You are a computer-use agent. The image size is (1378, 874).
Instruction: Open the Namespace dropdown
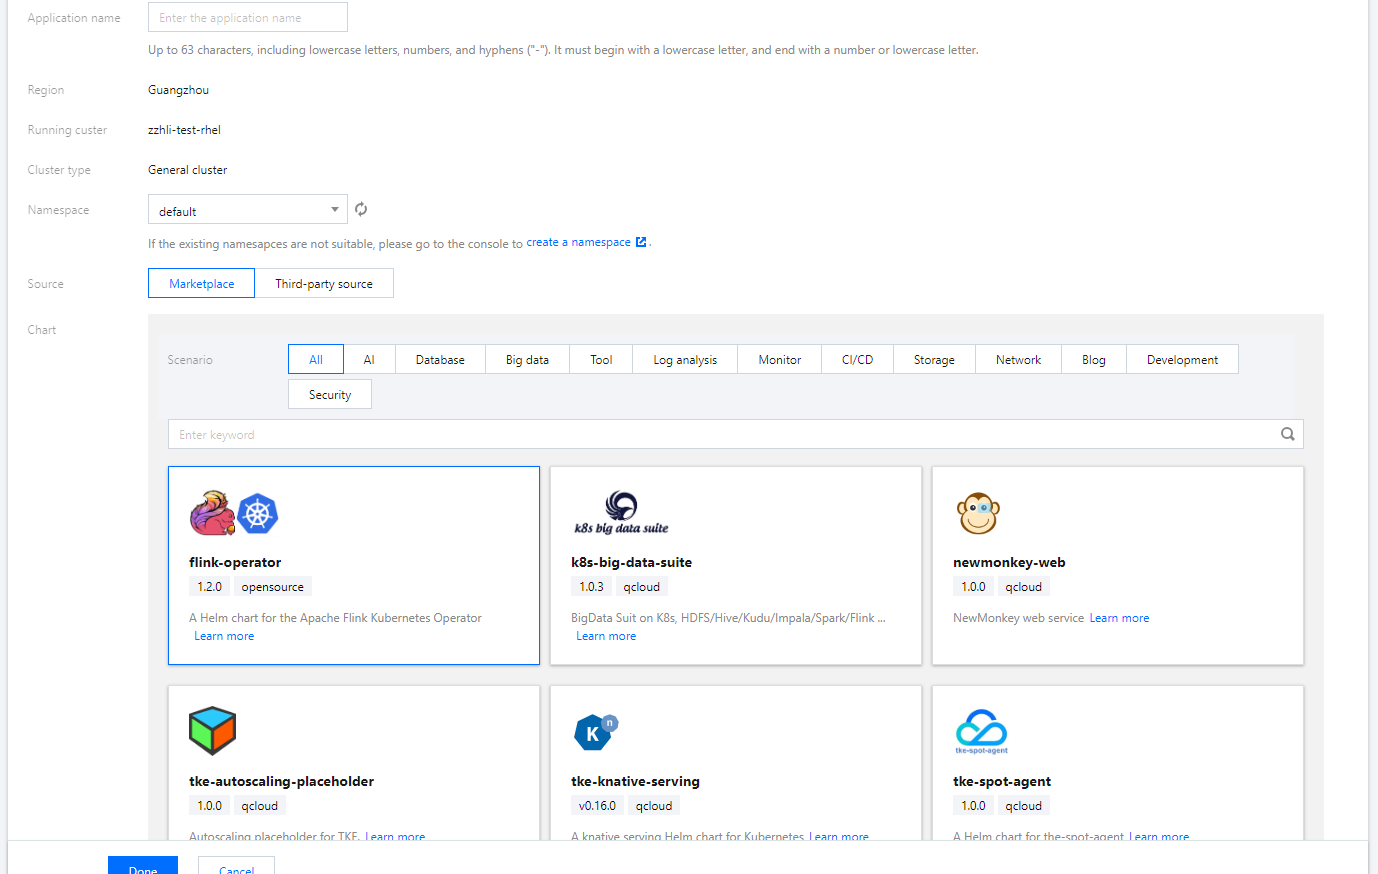(247, 210)
